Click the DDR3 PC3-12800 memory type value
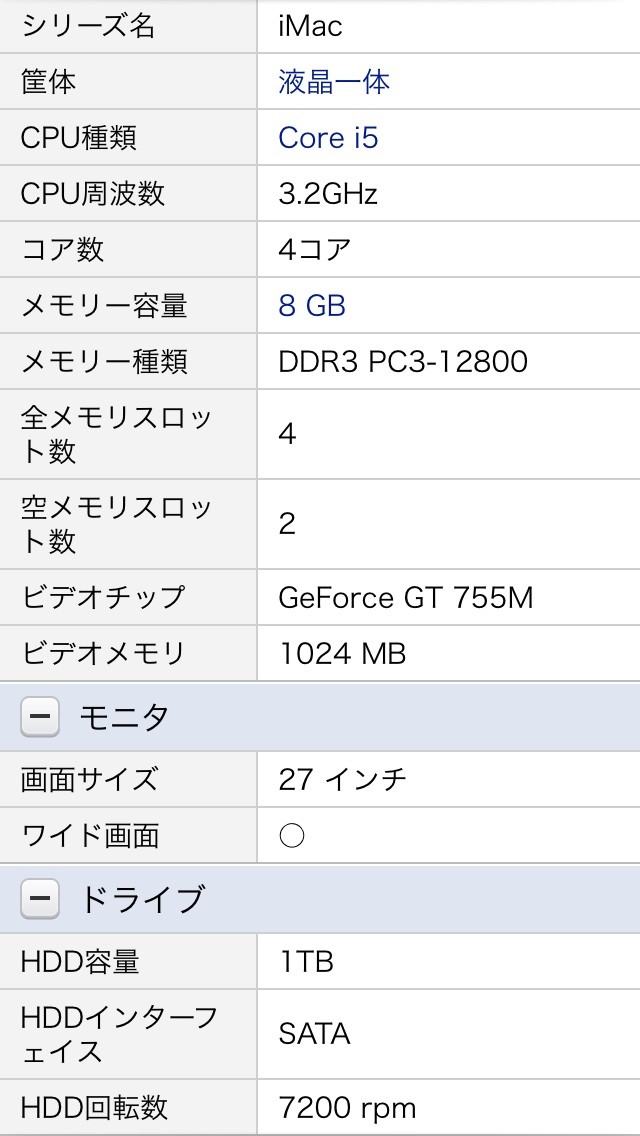The height and width of the screenshot is (1136, 640). point(403,361)
